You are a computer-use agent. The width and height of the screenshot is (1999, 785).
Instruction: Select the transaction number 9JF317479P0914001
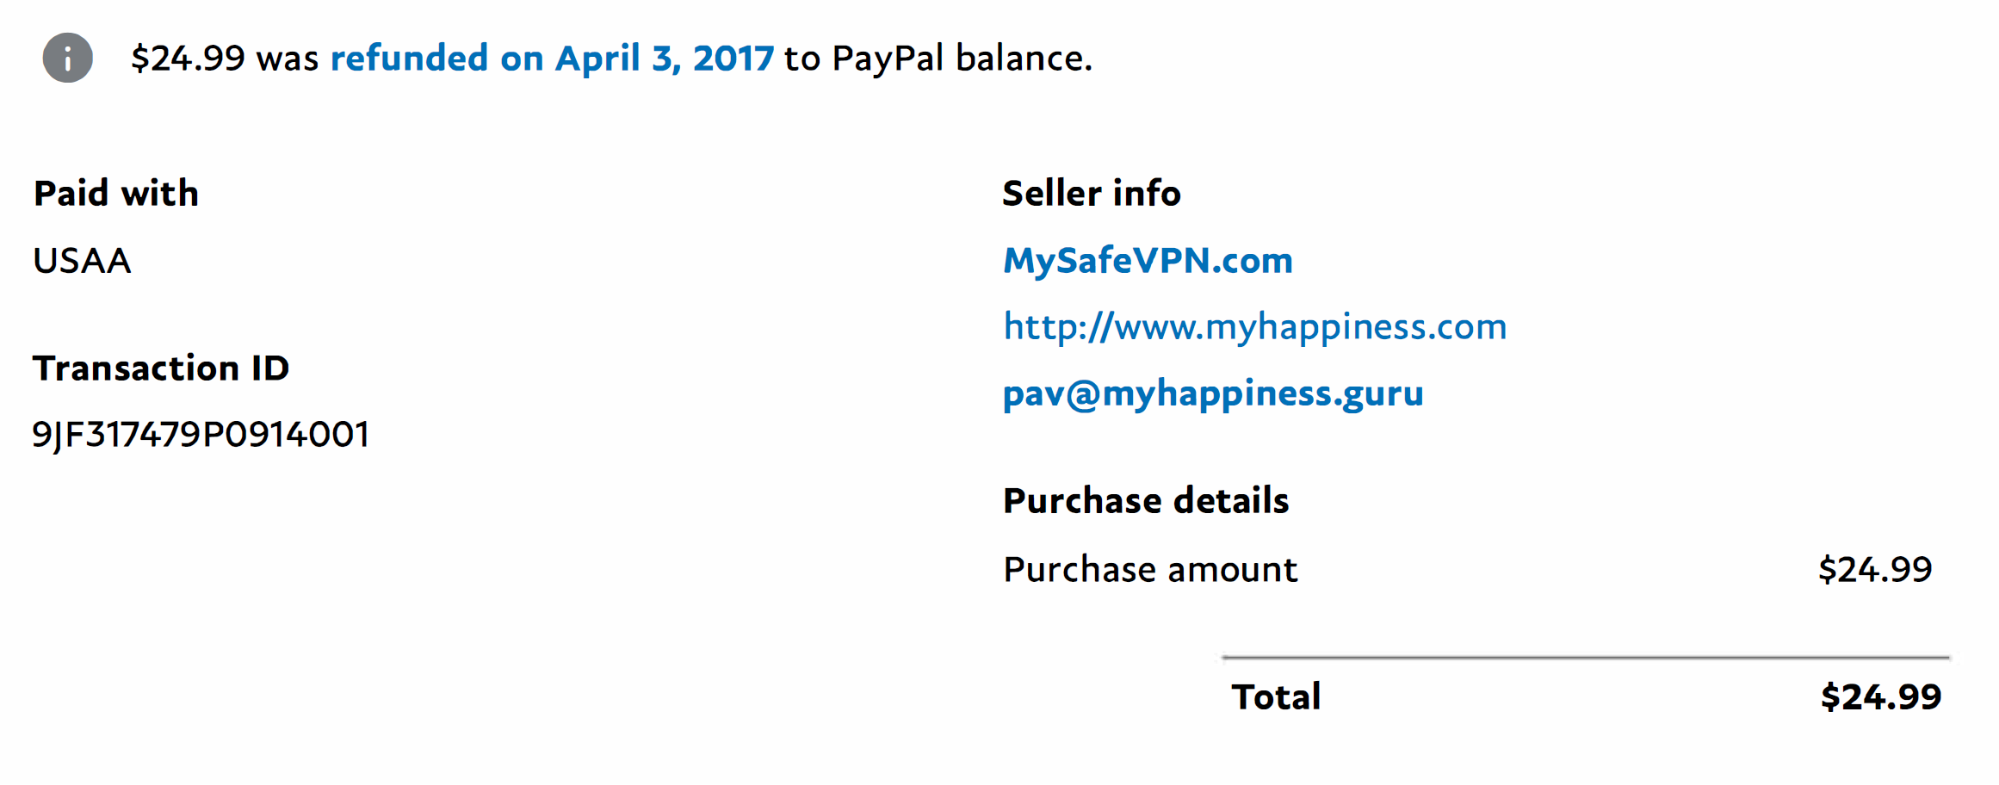point(201,435)
